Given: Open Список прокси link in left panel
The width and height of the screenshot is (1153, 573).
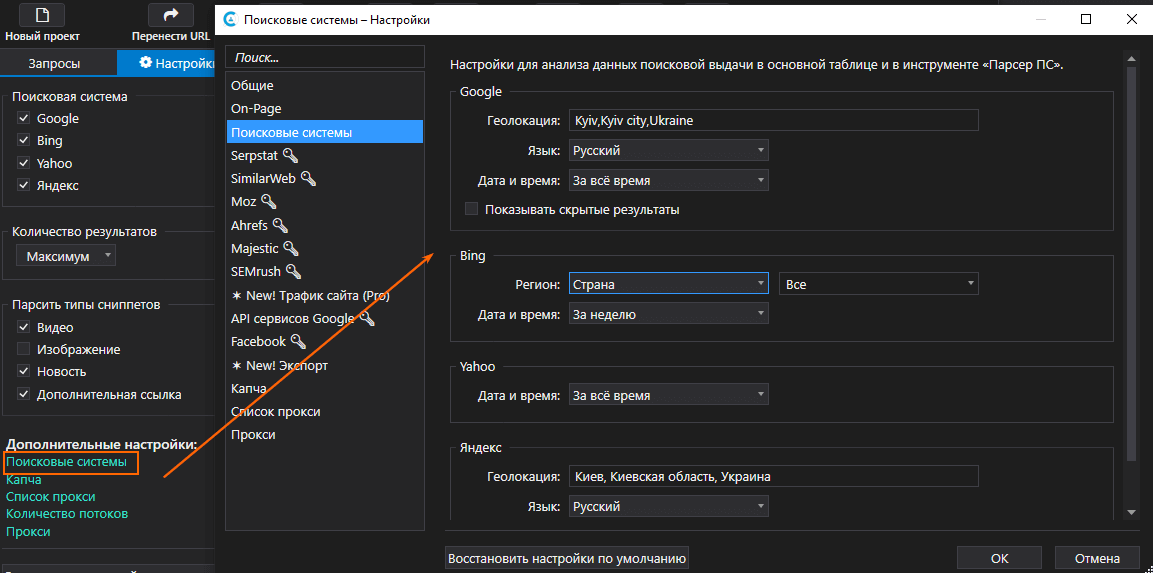Looking at the screenshot, I should pos(51,497).
